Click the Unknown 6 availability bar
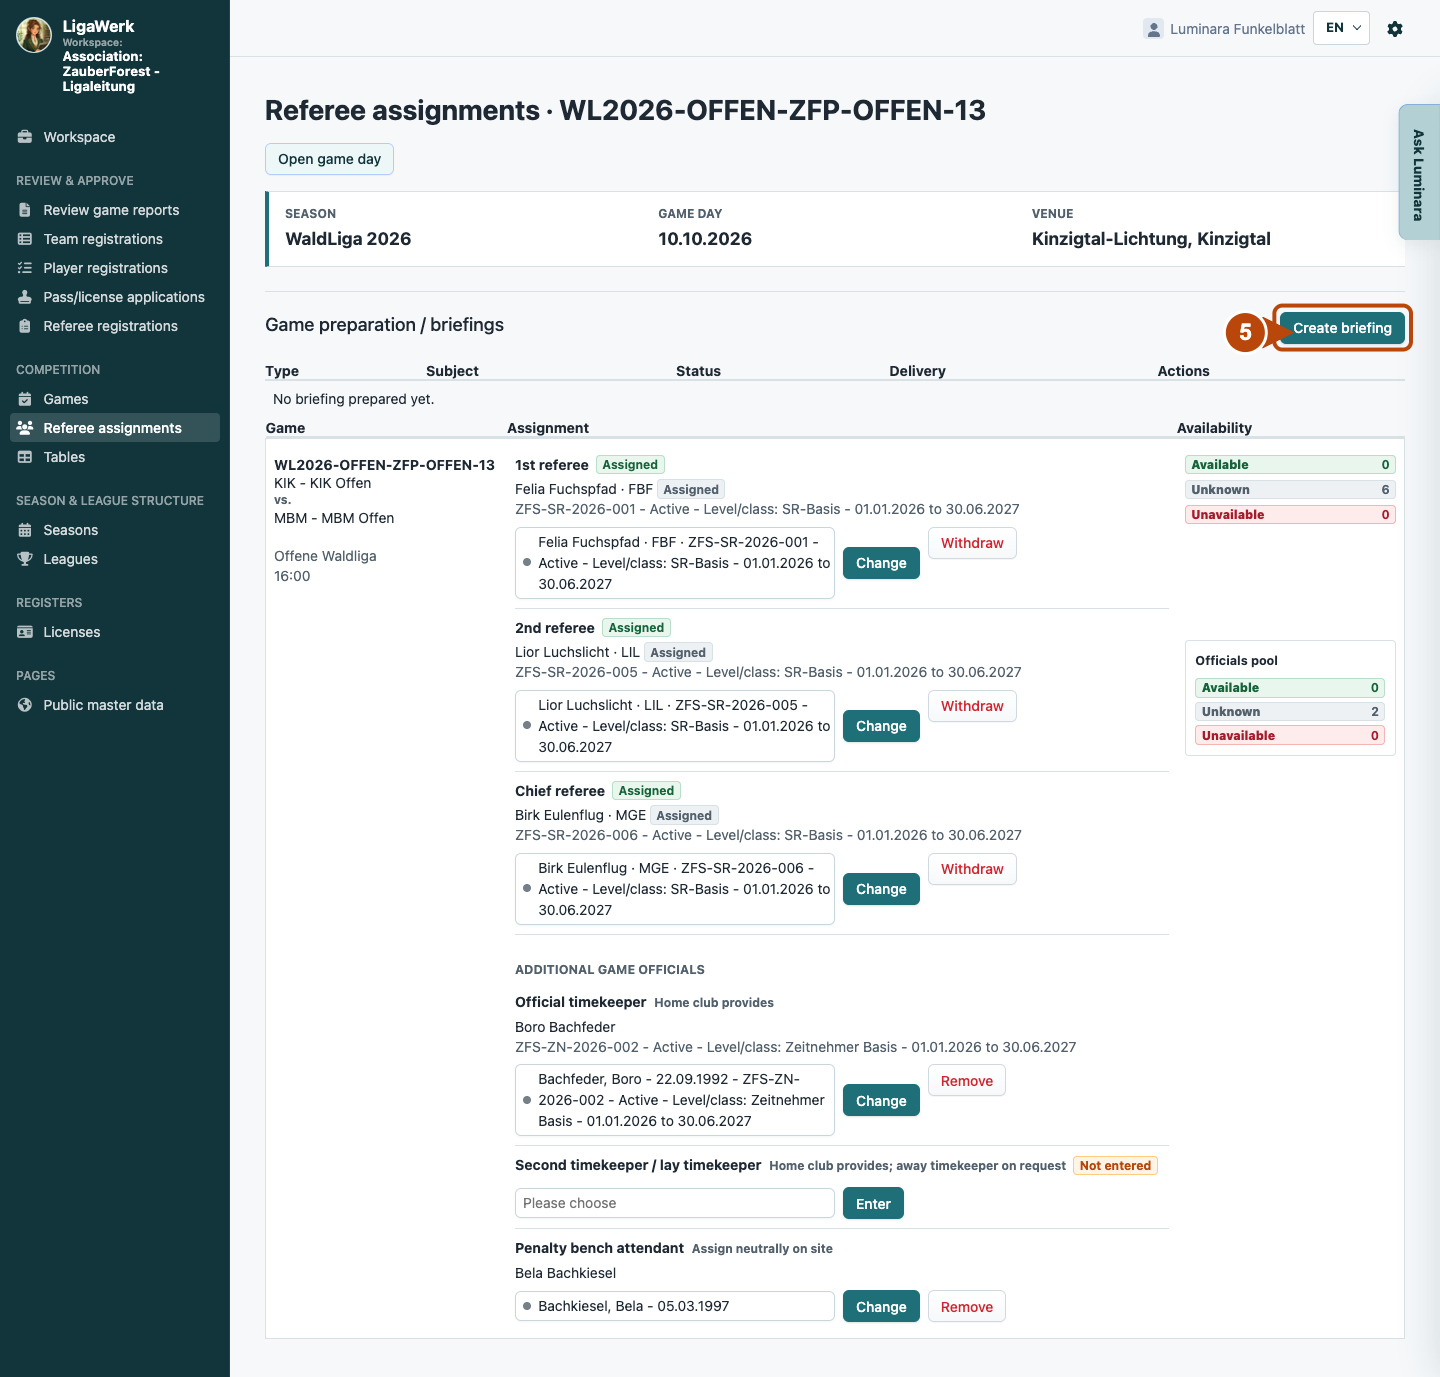This screenshot has height=1377, width=1440. point(1290,490)
